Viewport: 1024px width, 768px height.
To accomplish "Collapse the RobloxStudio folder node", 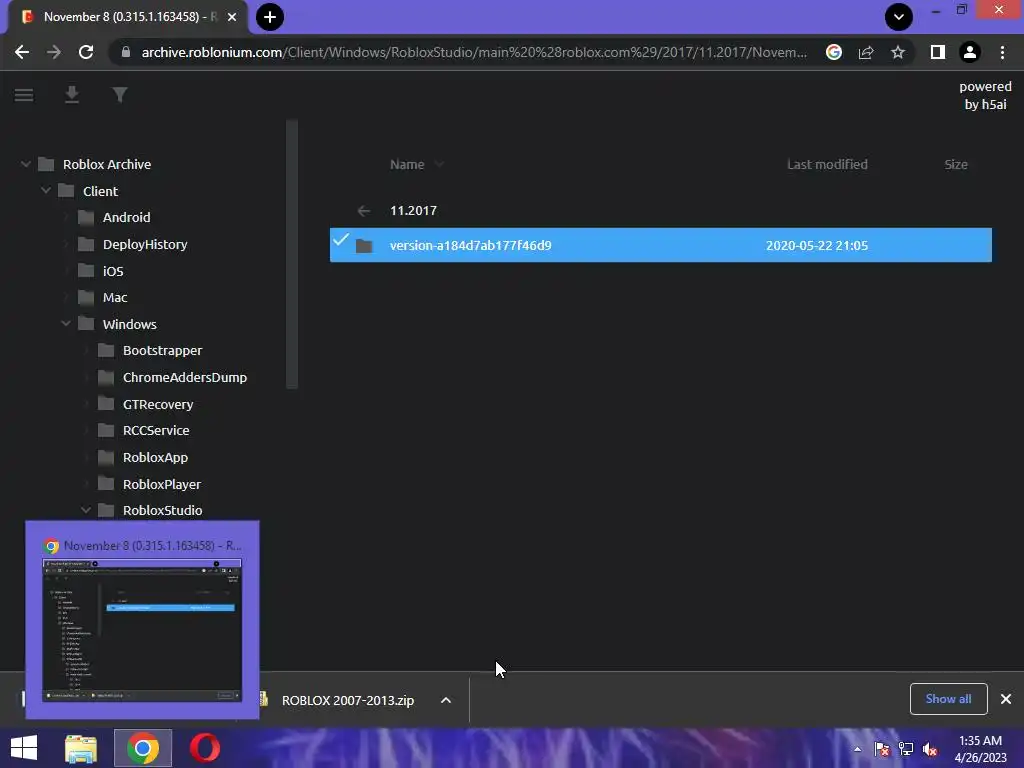I will (x=86, y=510).
